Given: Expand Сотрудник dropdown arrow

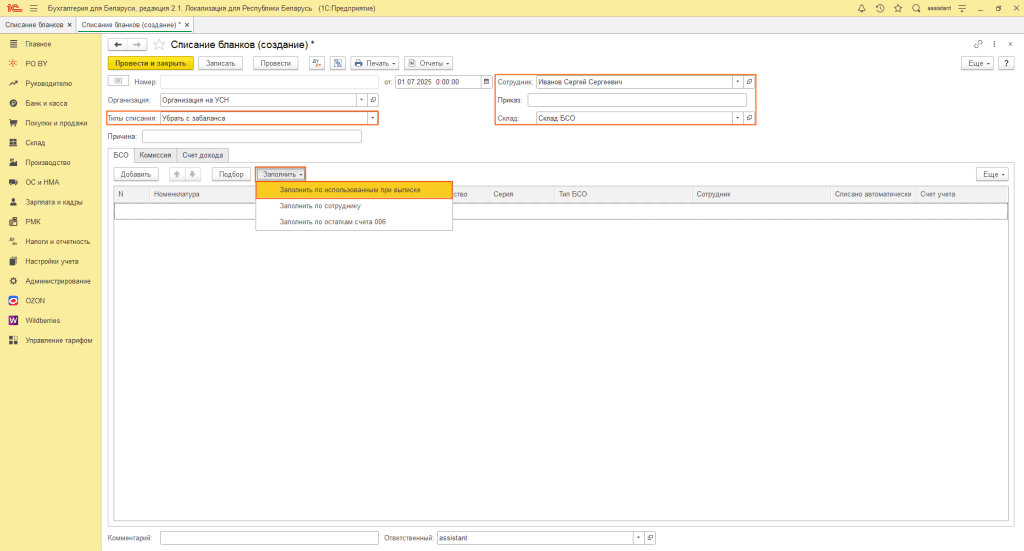Looking at the screenshot, I should coord(737,82).
